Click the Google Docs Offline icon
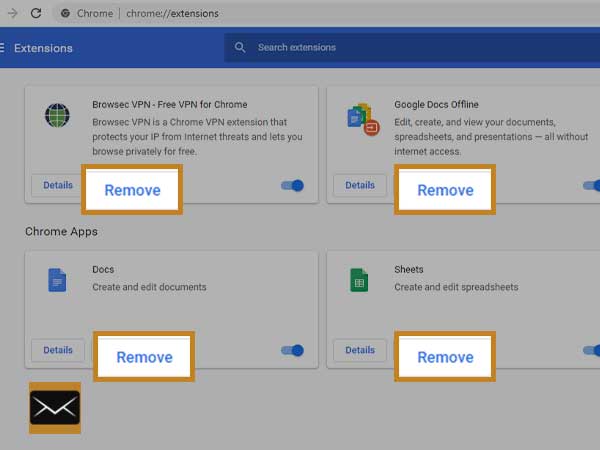 (x=363, y=119)
